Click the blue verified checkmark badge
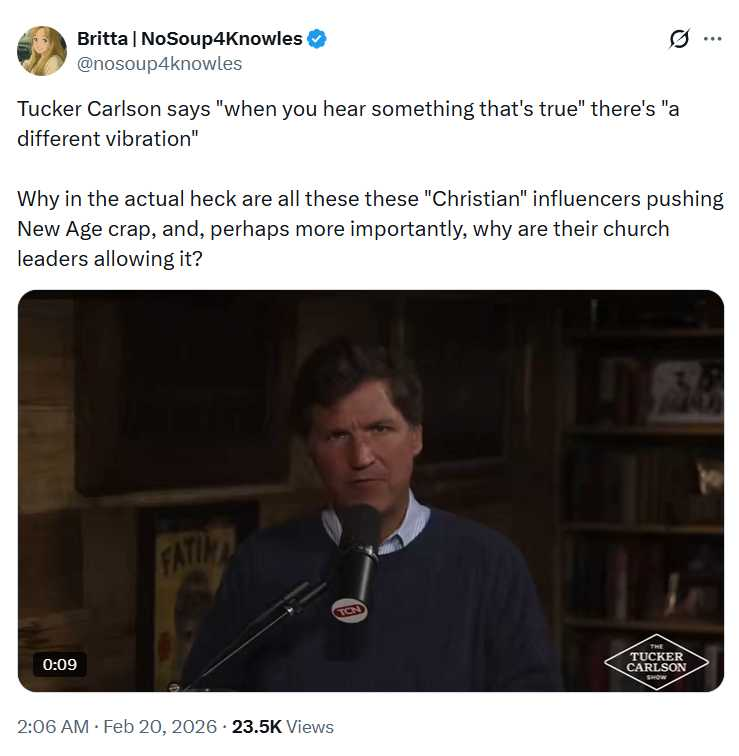This screenshot has width=739, height=756. [x=317, y=39]
